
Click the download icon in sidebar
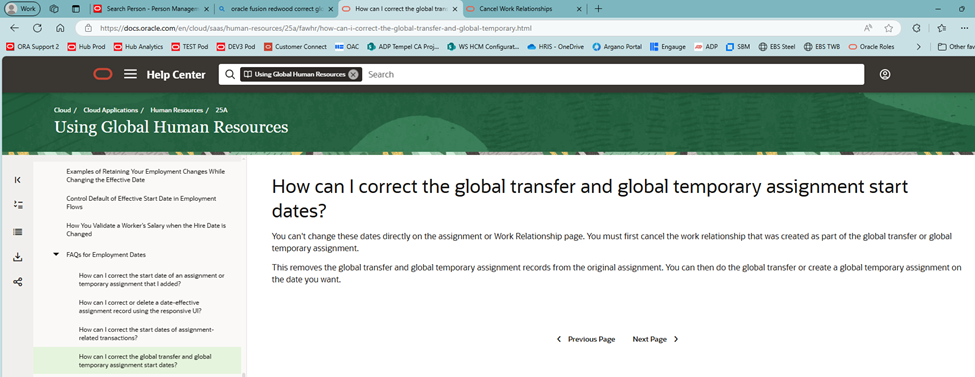pos(17,257)
